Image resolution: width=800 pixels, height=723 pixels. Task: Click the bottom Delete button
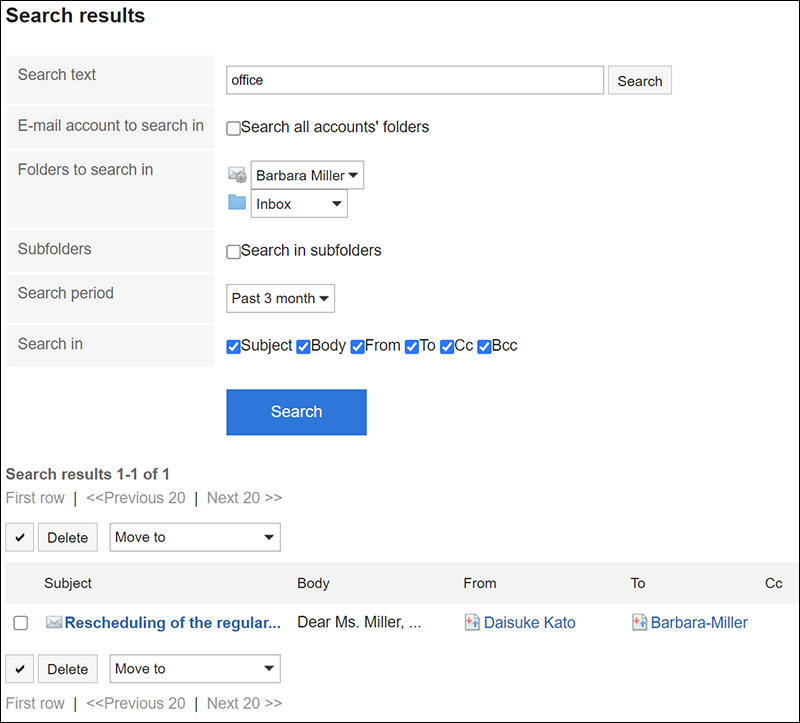pyautogui.click(x=68, y=669)
